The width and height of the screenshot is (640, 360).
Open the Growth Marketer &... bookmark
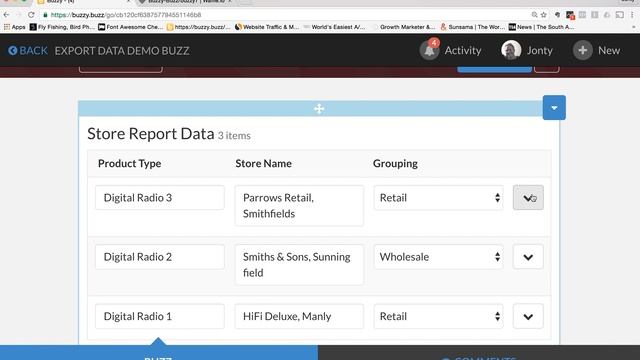click(x=404, y=27)
